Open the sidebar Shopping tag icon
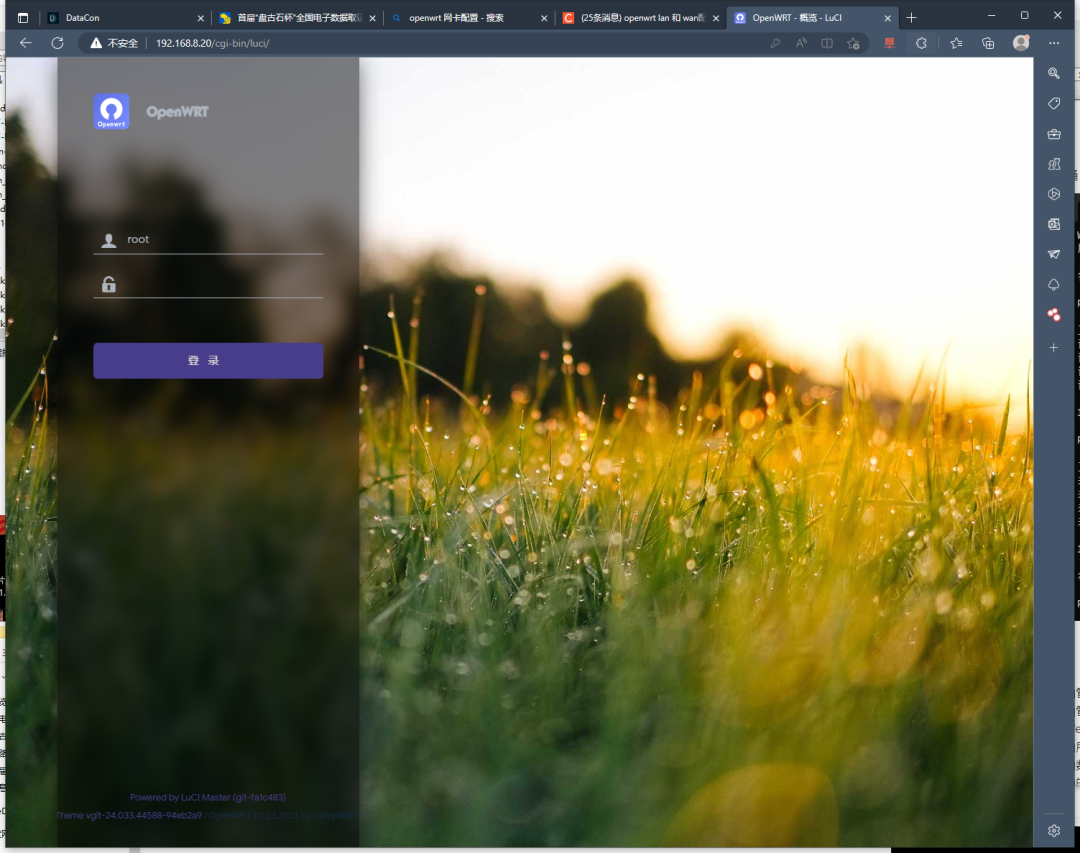 1054,103
